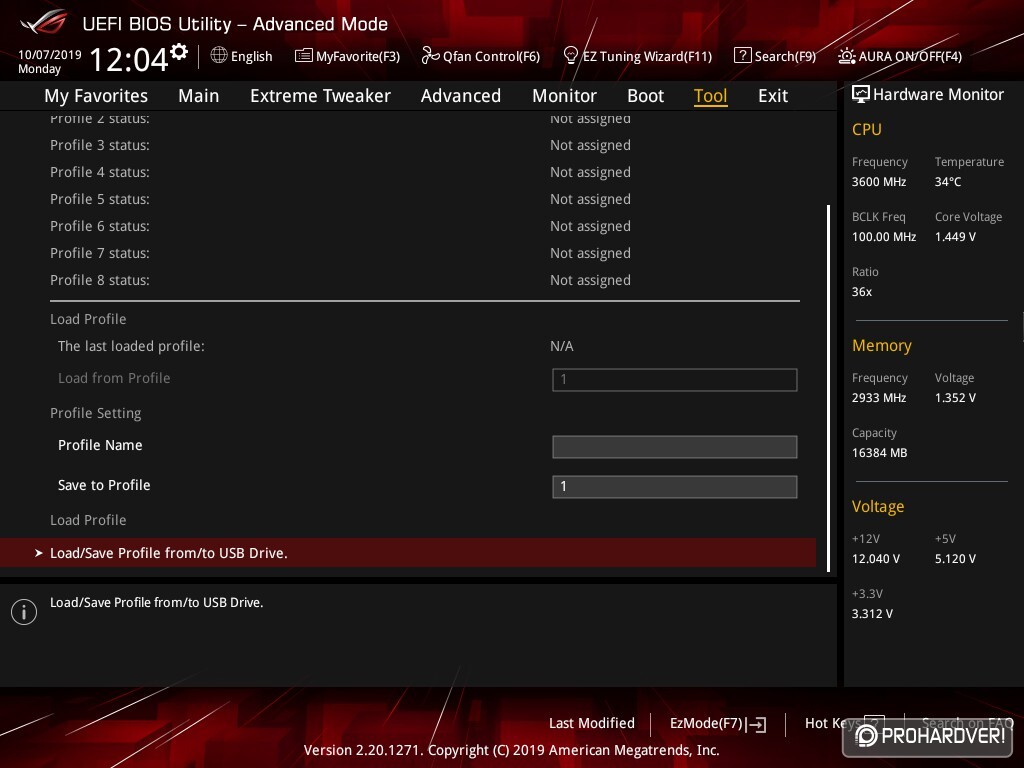1024x768 pixels.
Task: Open MyFavorite(F3) list icon
Action: click(303, 56)
